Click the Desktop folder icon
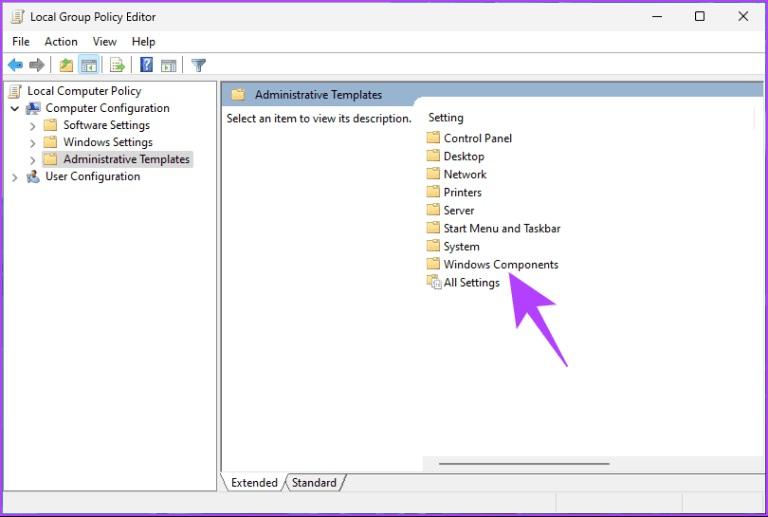Image resolution: width=768 pixels, height=517 pixels. (x=433, y=156)
